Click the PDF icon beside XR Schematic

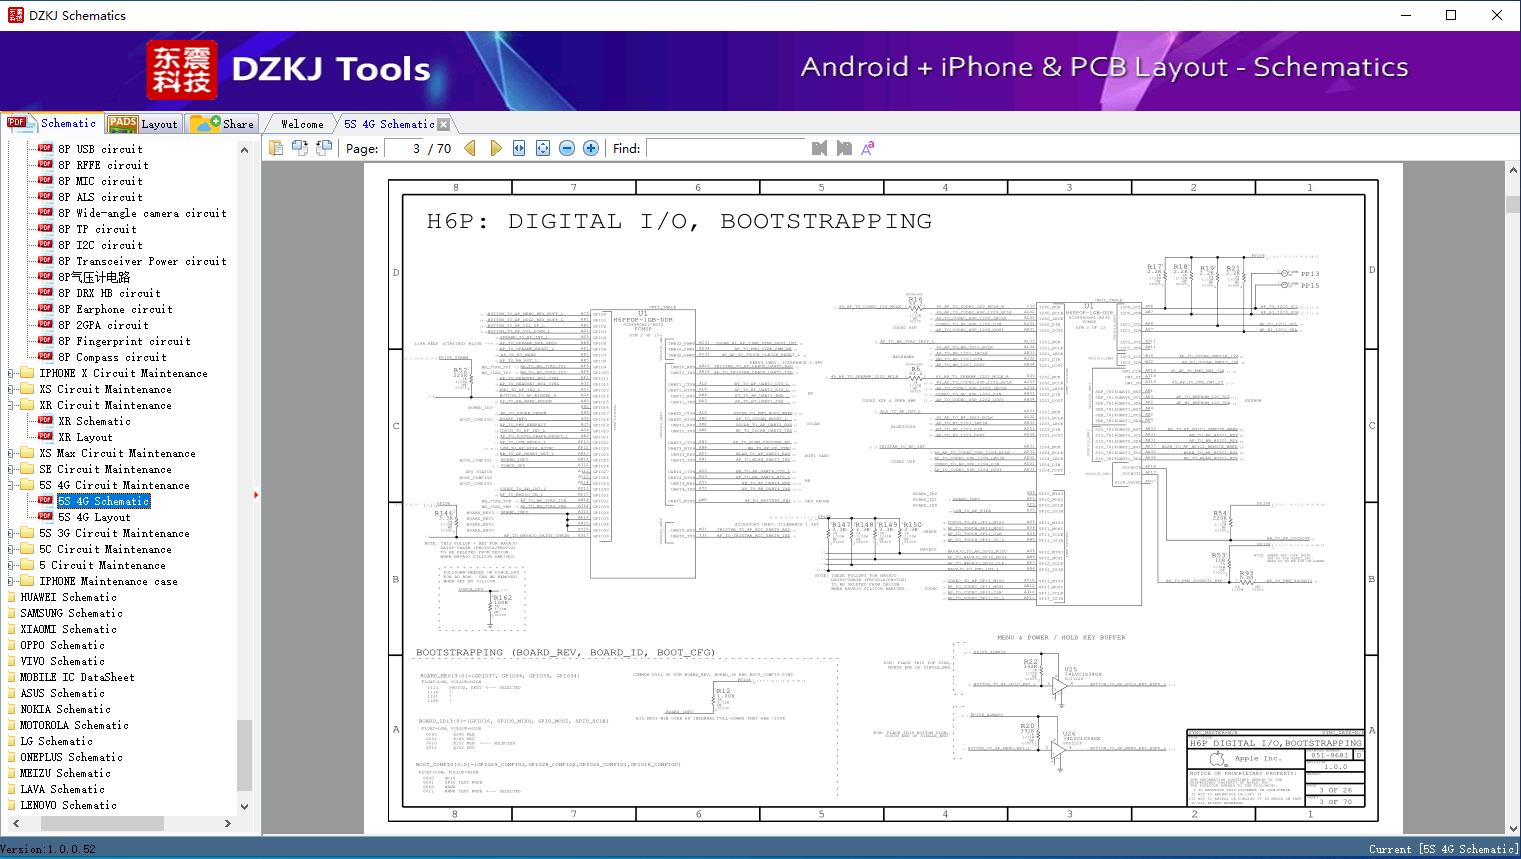(x=45, y=420)
